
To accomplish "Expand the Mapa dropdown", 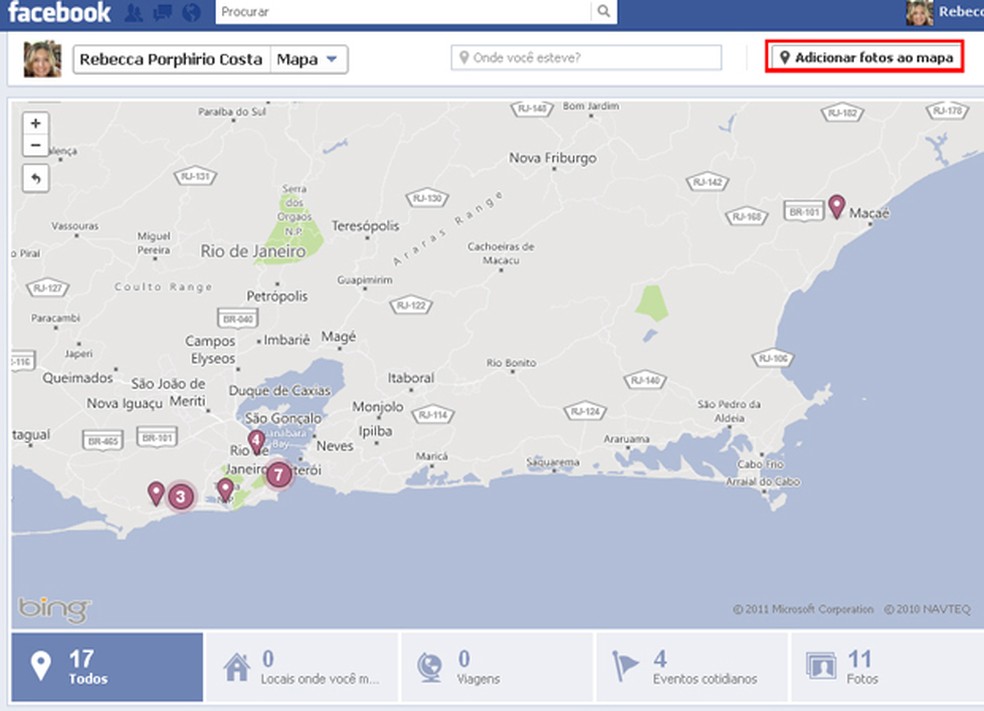I will [308, 60].
